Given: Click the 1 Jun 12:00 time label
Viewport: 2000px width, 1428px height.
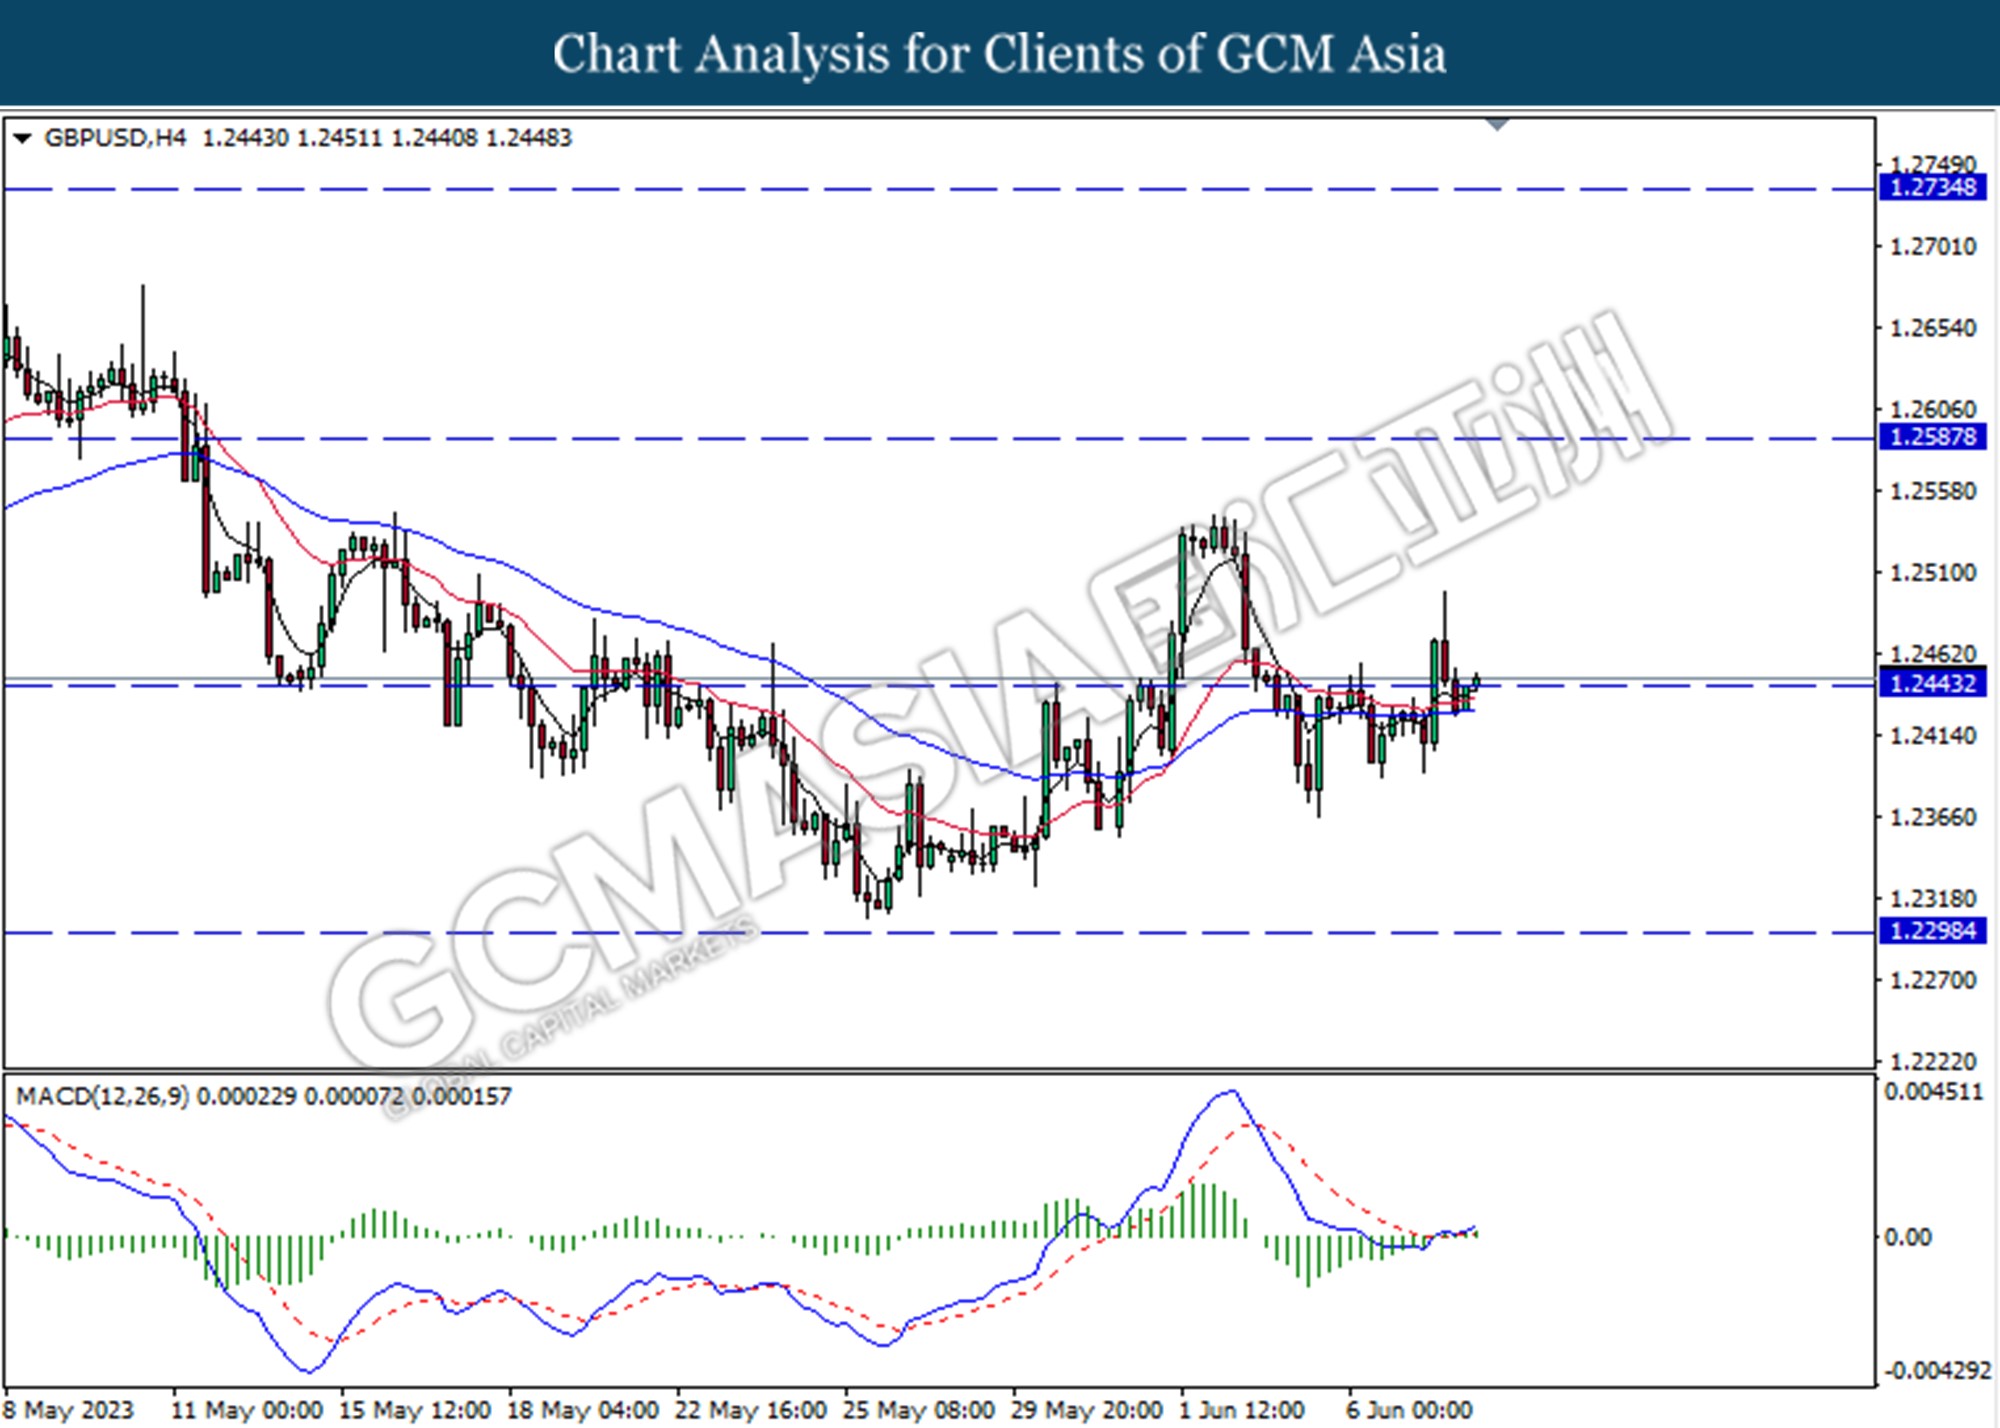Looking at the screenshot, I should click(x=1242, y=1411).
